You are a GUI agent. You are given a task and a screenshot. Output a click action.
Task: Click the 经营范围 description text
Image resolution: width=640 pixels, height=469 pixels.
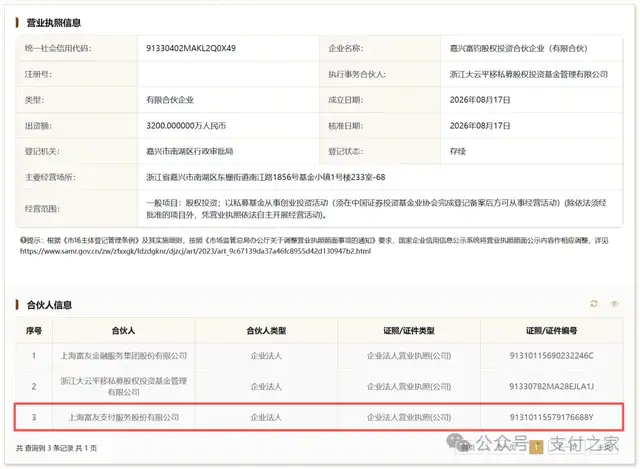pyautogui.click(x=376, y=209)
